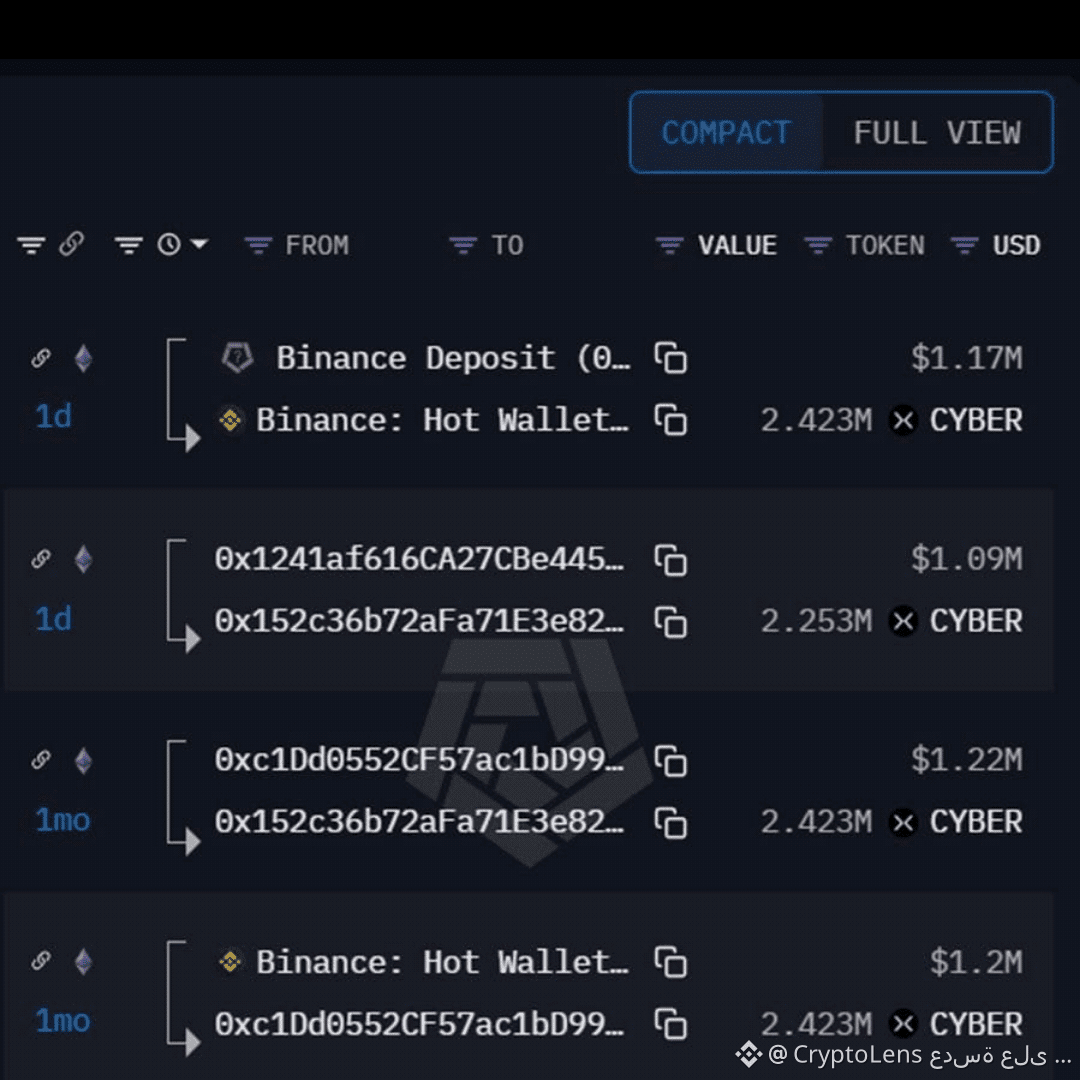Click Ethereum icon in $1.17M row
1080x1080 pixels.
click(83, 359)
